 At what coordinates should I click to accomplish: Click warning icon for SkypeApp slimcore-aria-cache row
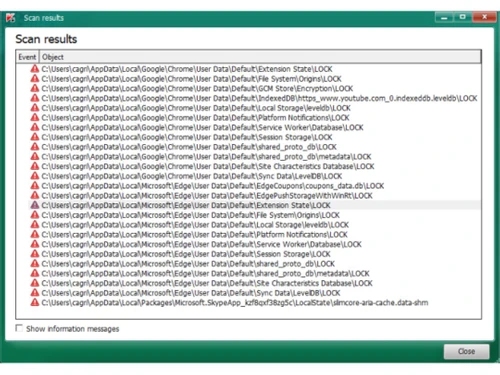pos(35,302)
